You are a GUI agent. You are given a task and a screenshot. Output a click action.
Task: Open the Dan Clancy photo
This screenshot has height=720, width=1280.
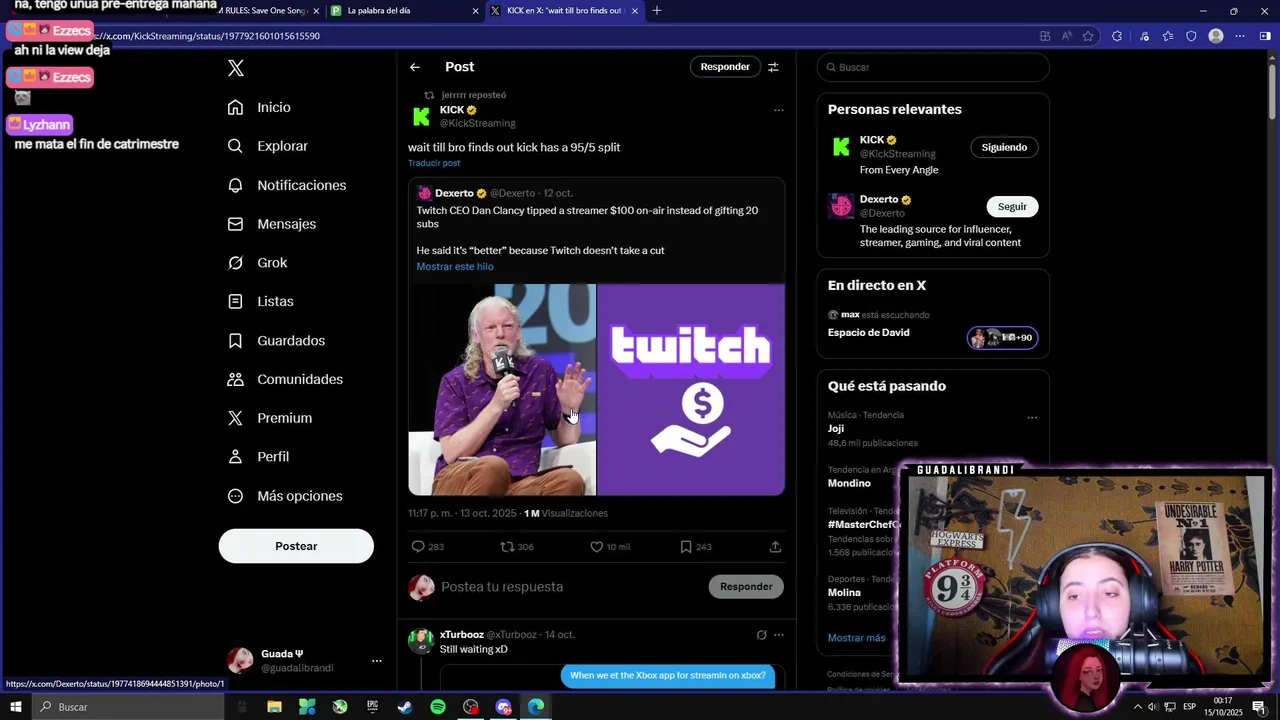[x=502, y=389]
